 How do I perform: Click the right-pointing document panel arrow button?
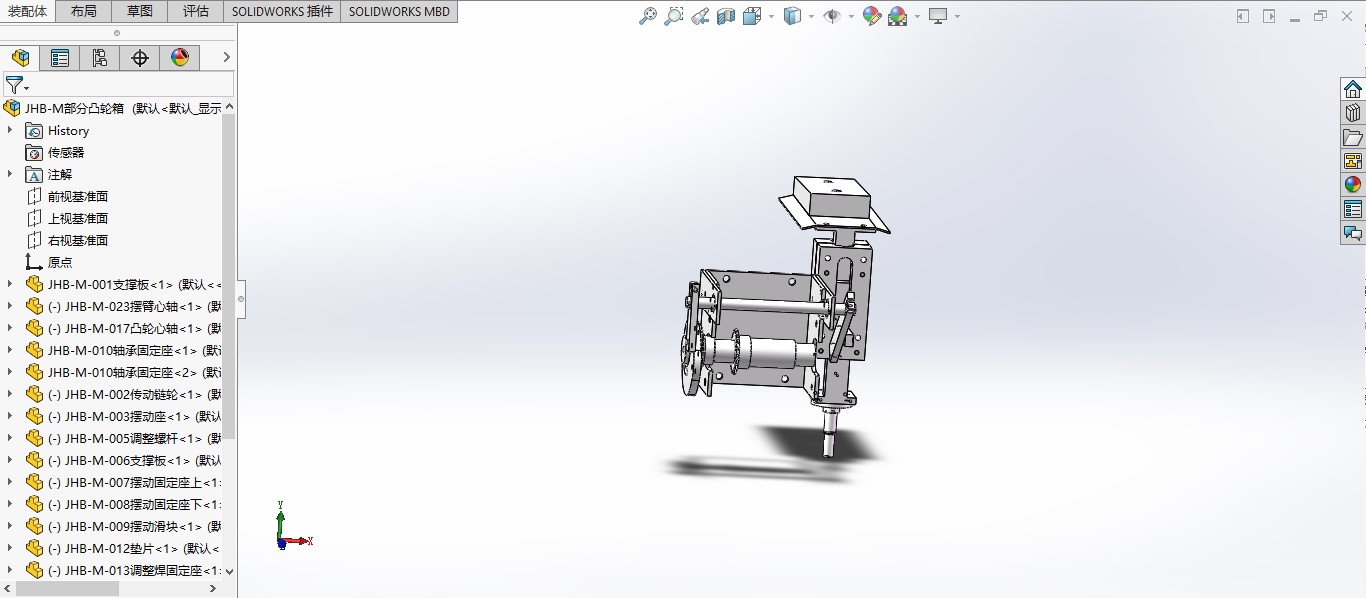pyautogui.click(x=1269, y=16)
